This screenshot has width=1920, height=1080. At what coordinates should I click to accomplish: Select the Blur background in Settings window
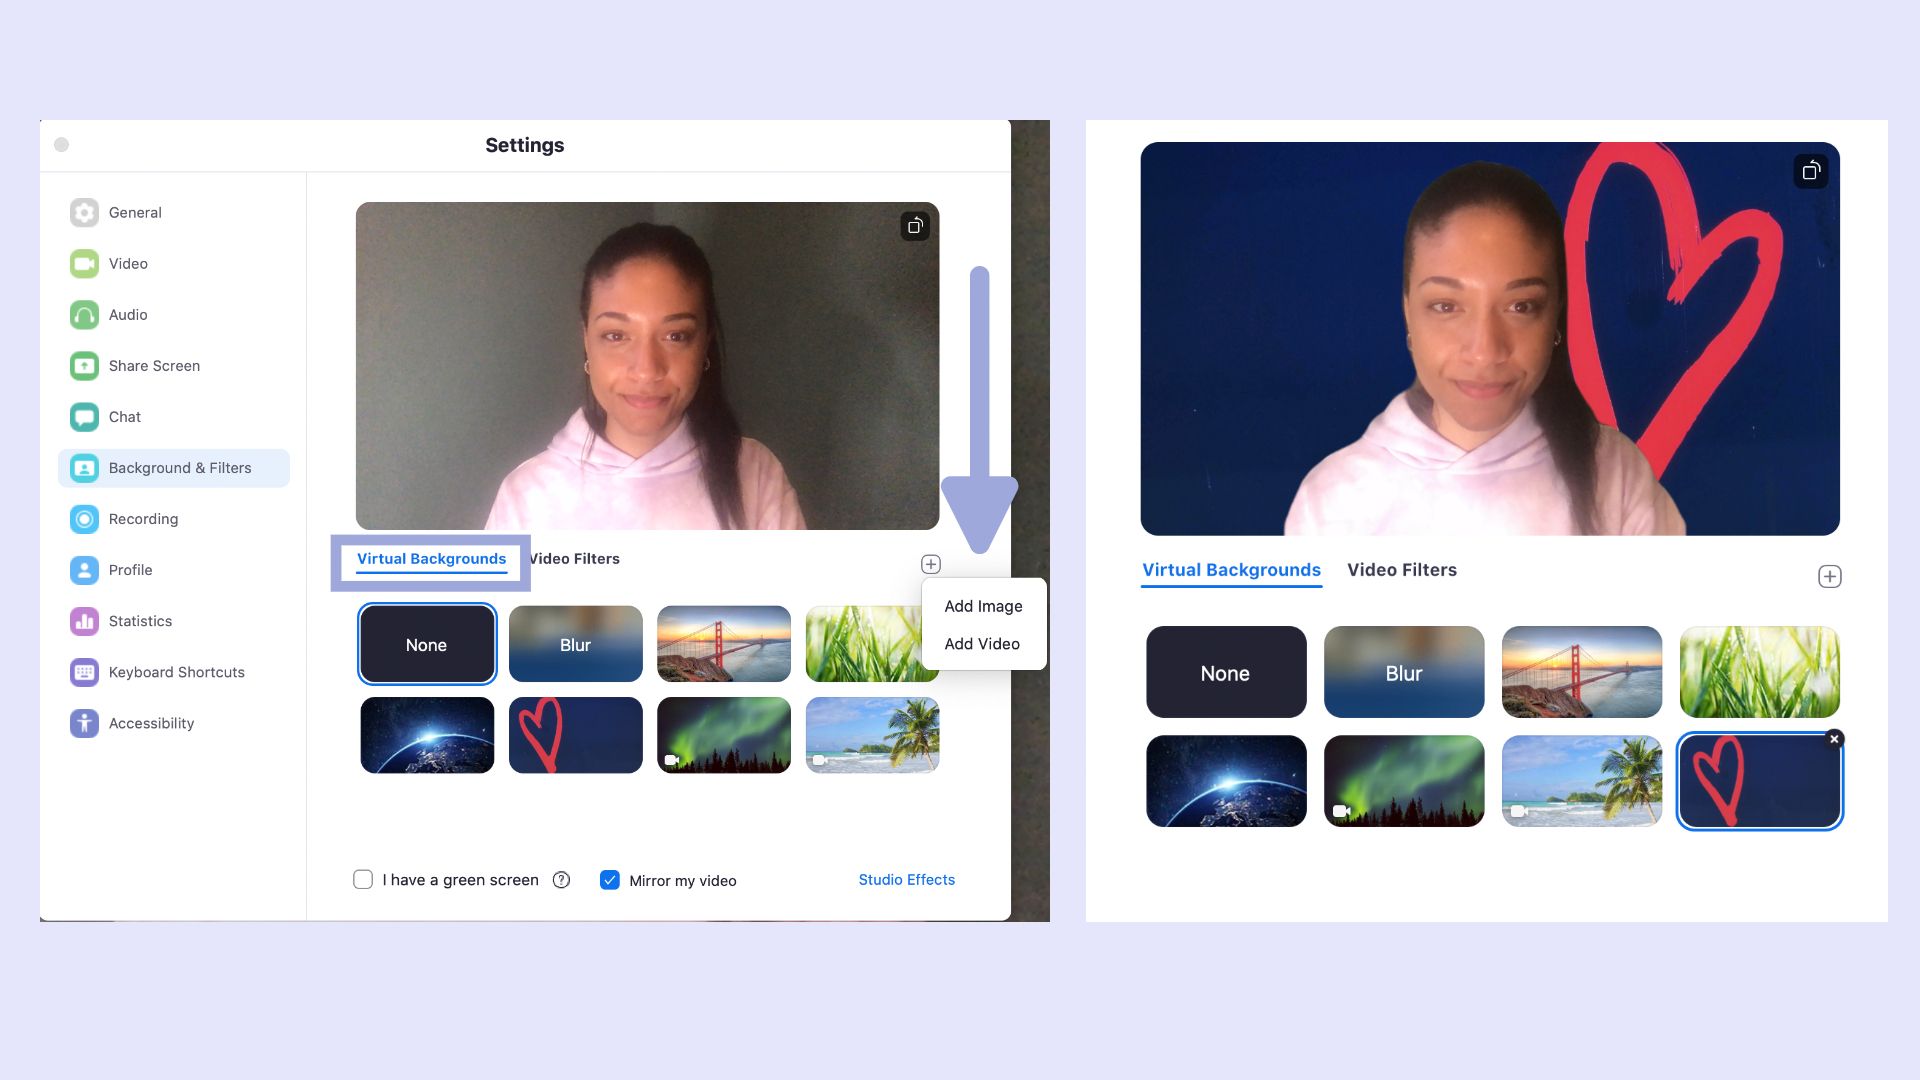575,644
